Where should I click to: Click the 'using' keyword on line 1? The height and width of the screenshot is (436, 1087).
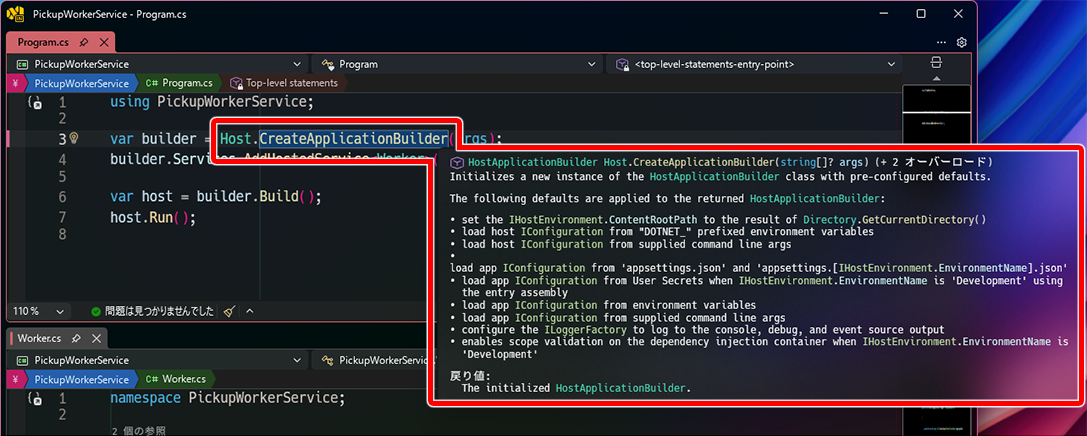click(x=131, y=102)
